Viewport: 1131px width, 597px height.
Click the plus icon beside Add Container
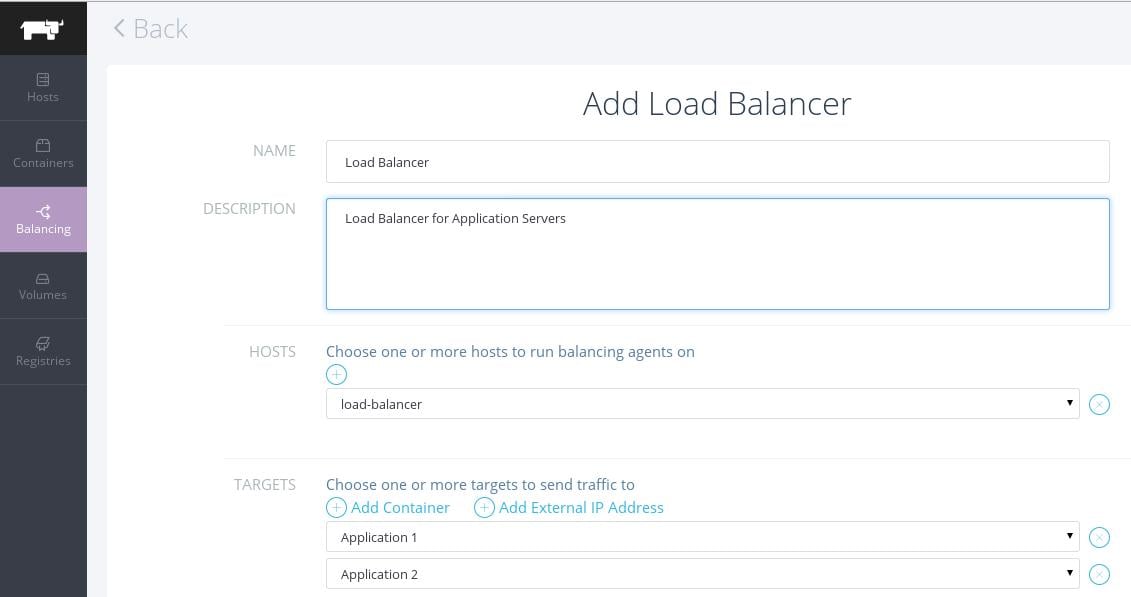[337, 508]
